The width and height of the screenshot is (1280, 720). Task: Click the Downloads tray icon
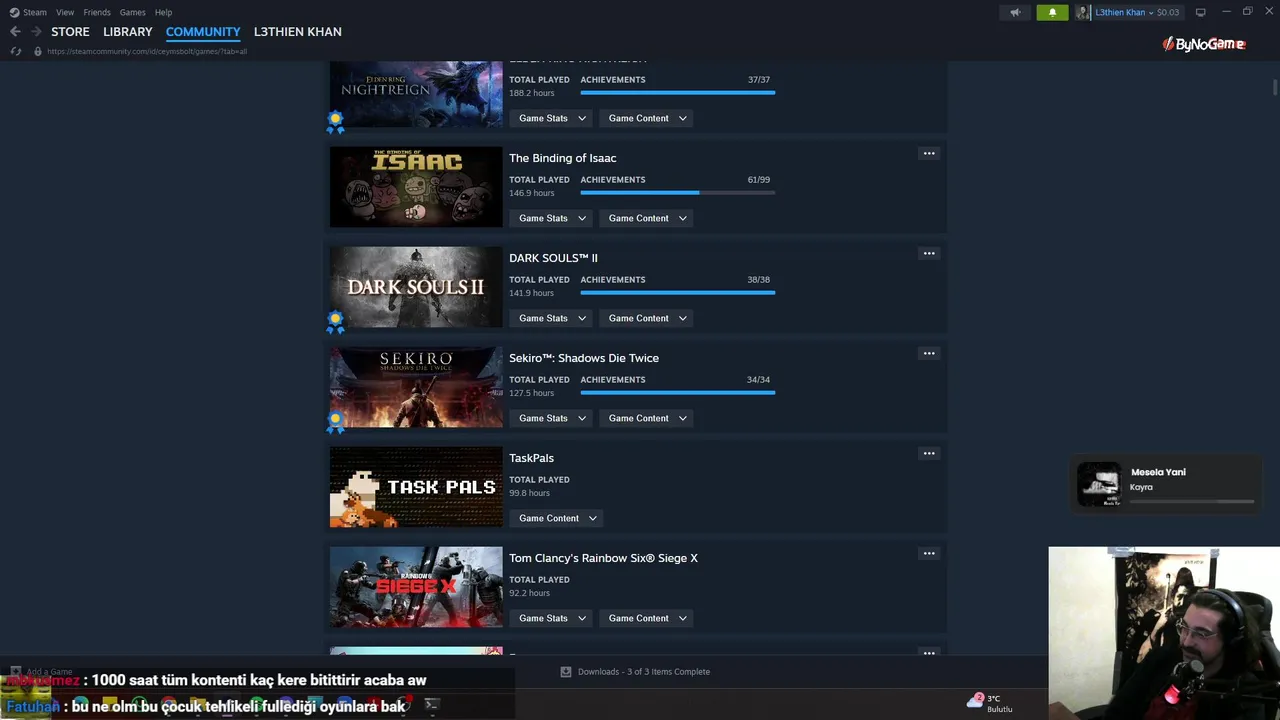pos(566,672)
